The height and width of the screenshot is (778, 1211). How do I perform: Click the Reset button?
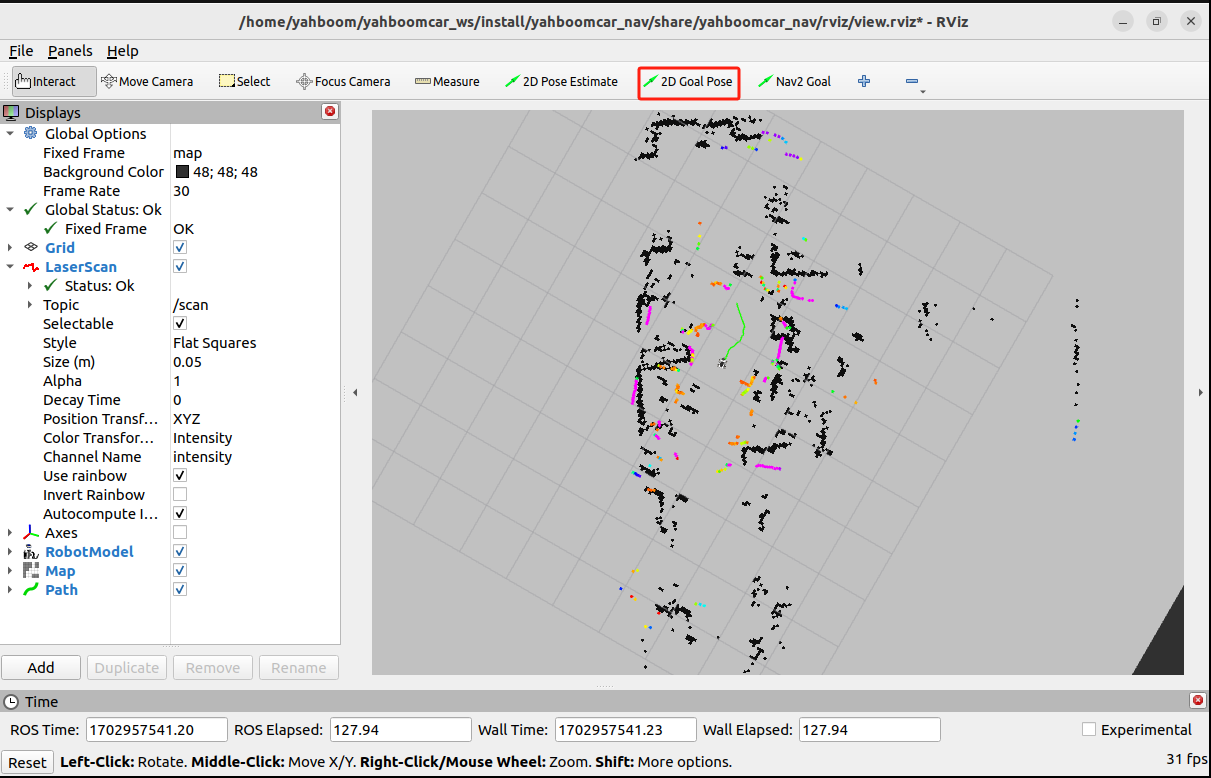point(27,762)
